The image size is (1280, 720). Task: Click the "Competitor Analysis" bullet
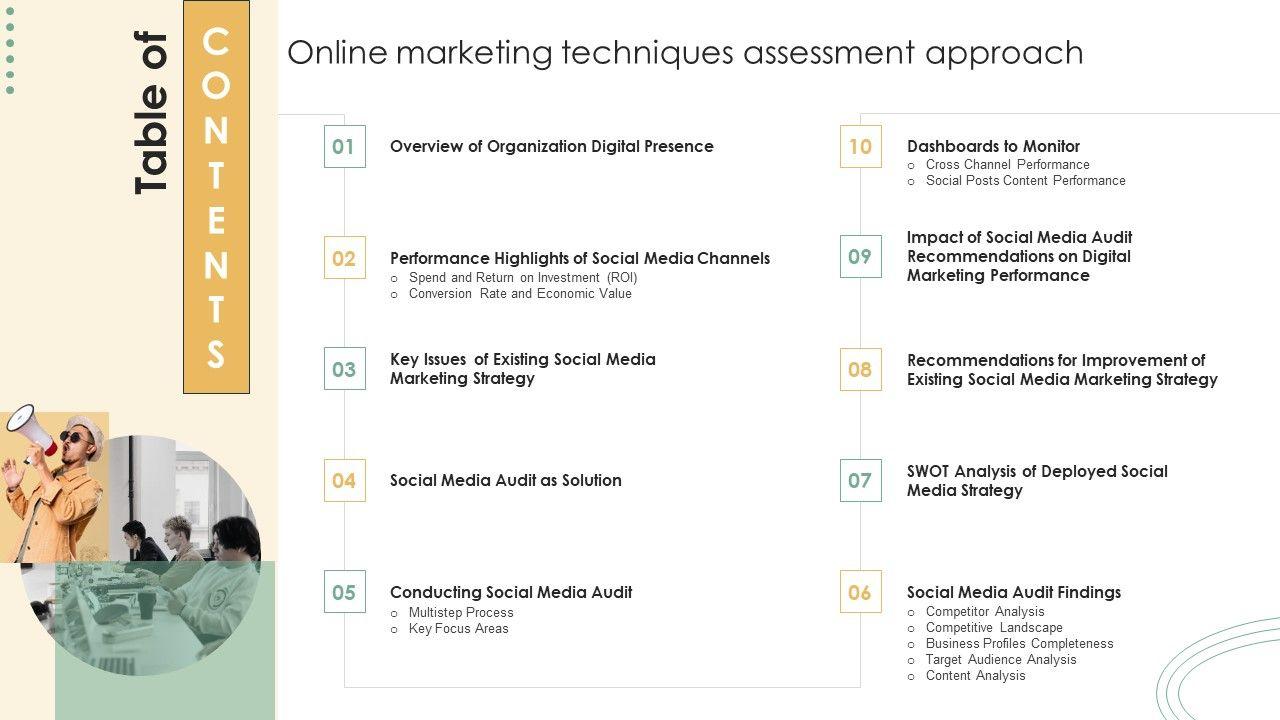click(x=985, y=611)
